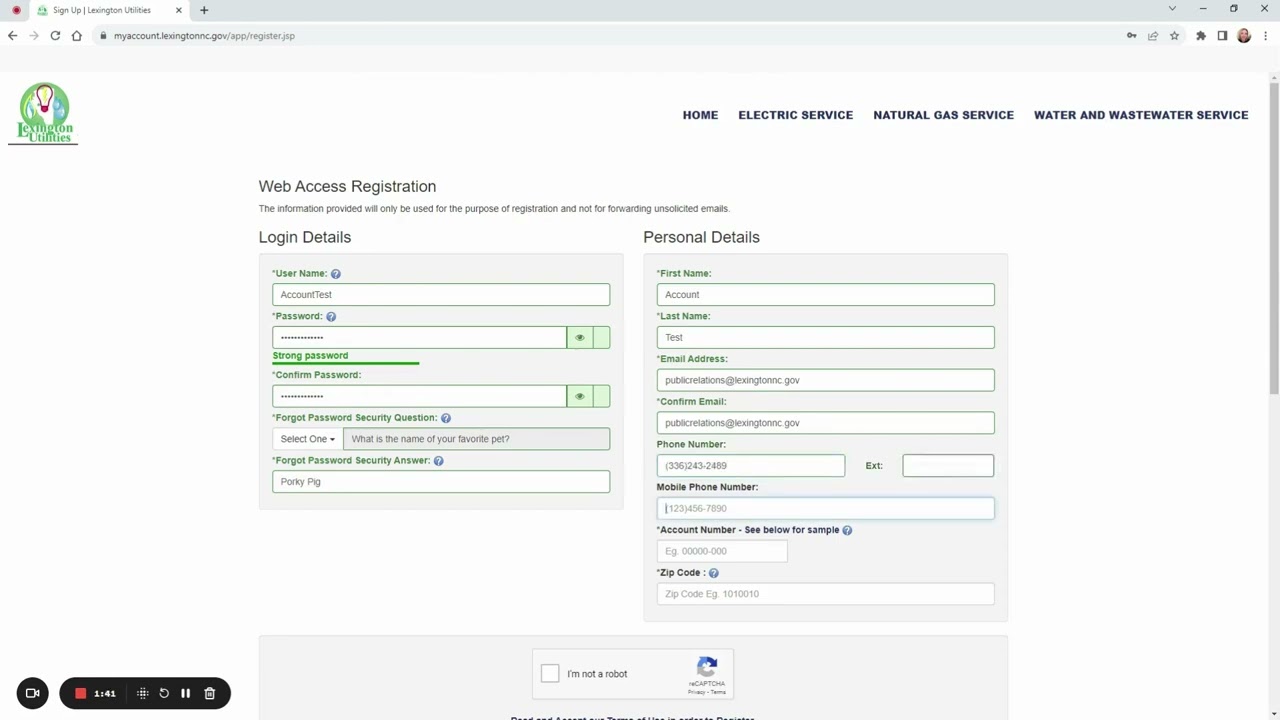1280x720 pixels.
Task: Click help icon for Forgot Password Security Question
Action: pos(446,418)
